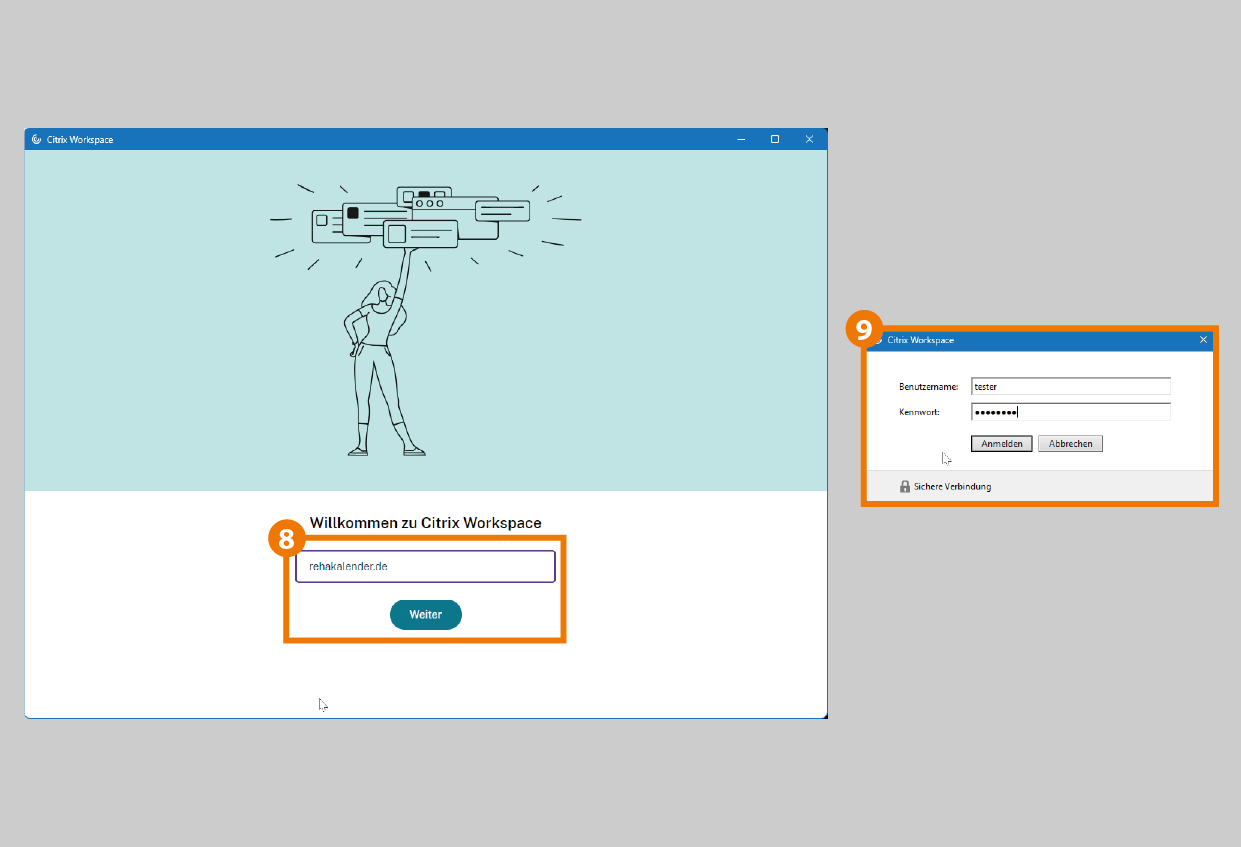Minimize the main Citrix Workspace window
This screenshot has height=847, width=1241.
(x=741, y=140)
